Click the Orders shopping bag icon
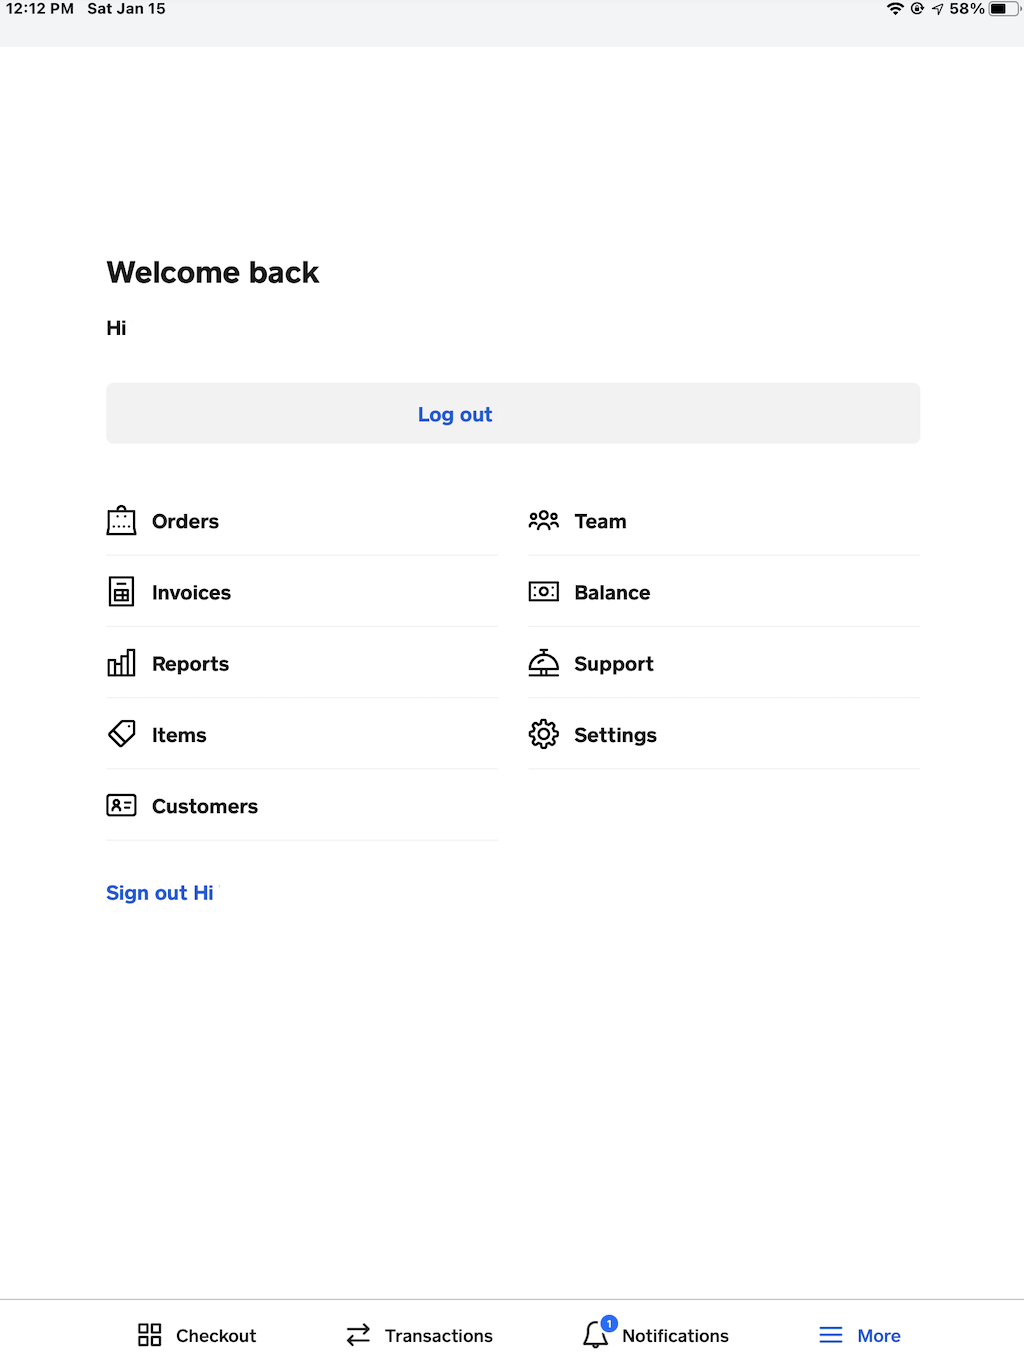The width and height of the screenshot is (1024, 1358). pyautogui.click(x=121, y=521)
